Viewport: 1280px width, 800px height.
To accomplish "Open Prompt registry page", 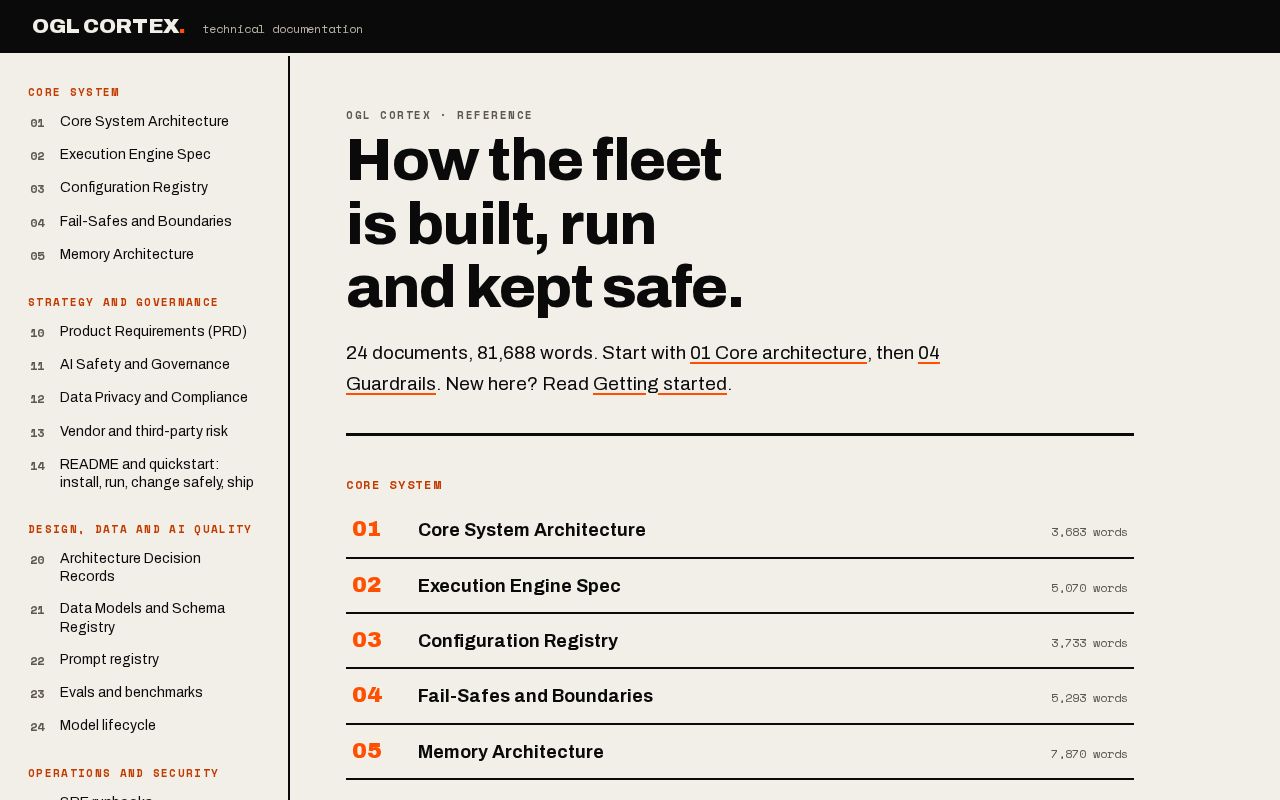I will click(x=142, y=660).
